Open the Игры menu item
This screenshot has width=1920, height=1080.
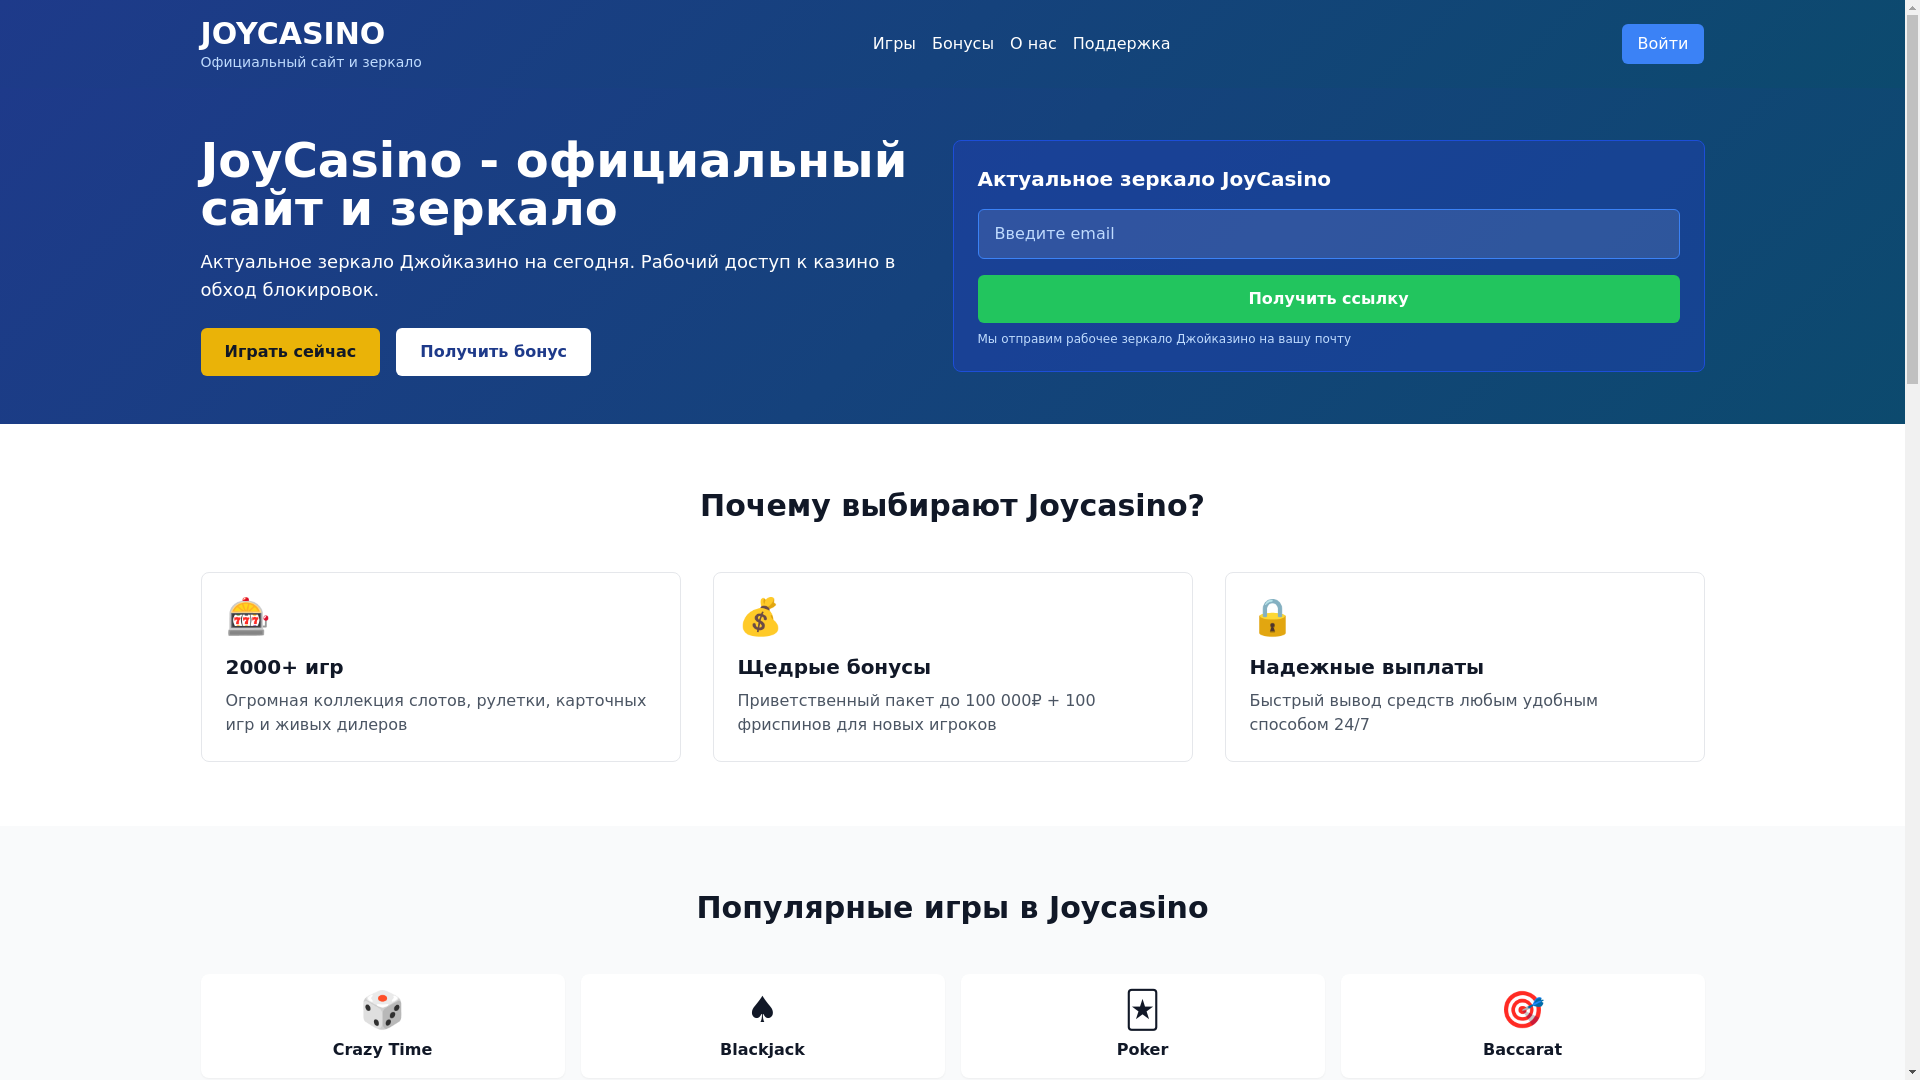(x=894, y=44)
